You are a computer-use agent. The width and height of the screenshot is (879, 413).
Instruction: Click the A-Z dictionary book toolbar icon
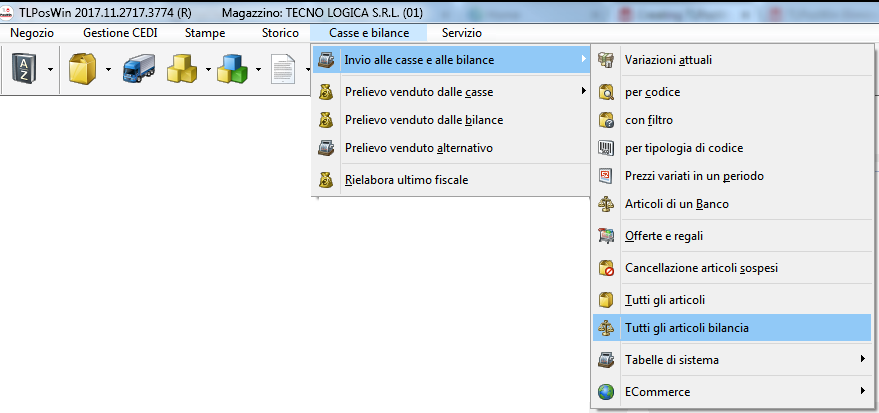click(x=23, y=69)
